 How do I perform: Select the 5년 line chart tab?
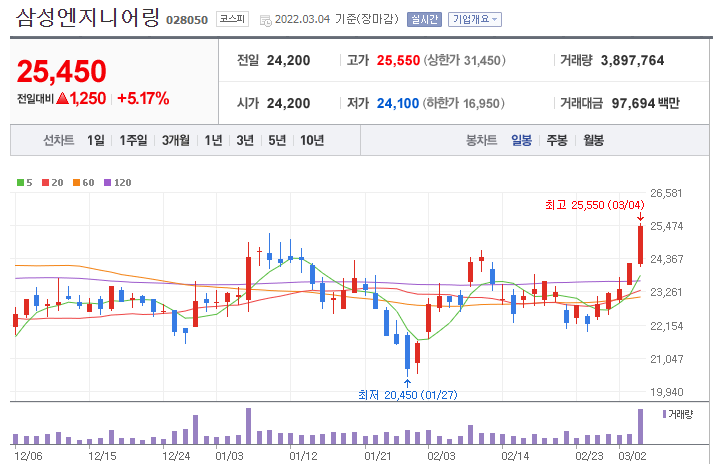pyautogui.click(x=277, y=140)
